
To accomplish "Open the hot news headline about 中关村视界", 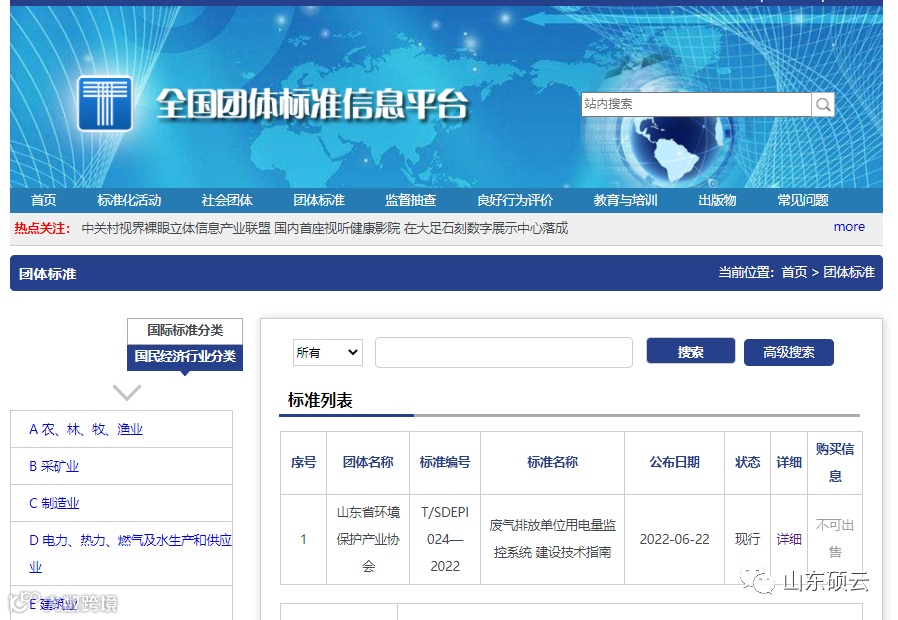I will [x=325, y=228].
